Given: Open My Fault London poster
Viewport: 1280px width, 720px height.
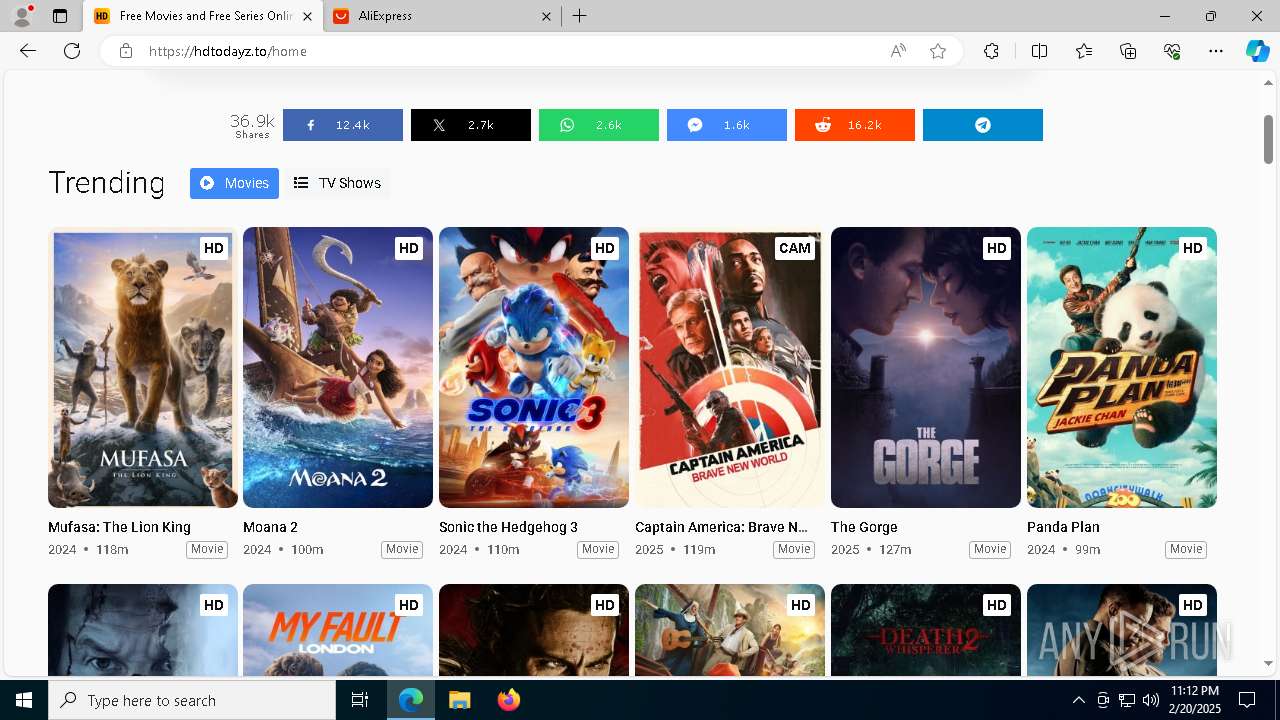Looking at the screenshot, I should (338, 629).
